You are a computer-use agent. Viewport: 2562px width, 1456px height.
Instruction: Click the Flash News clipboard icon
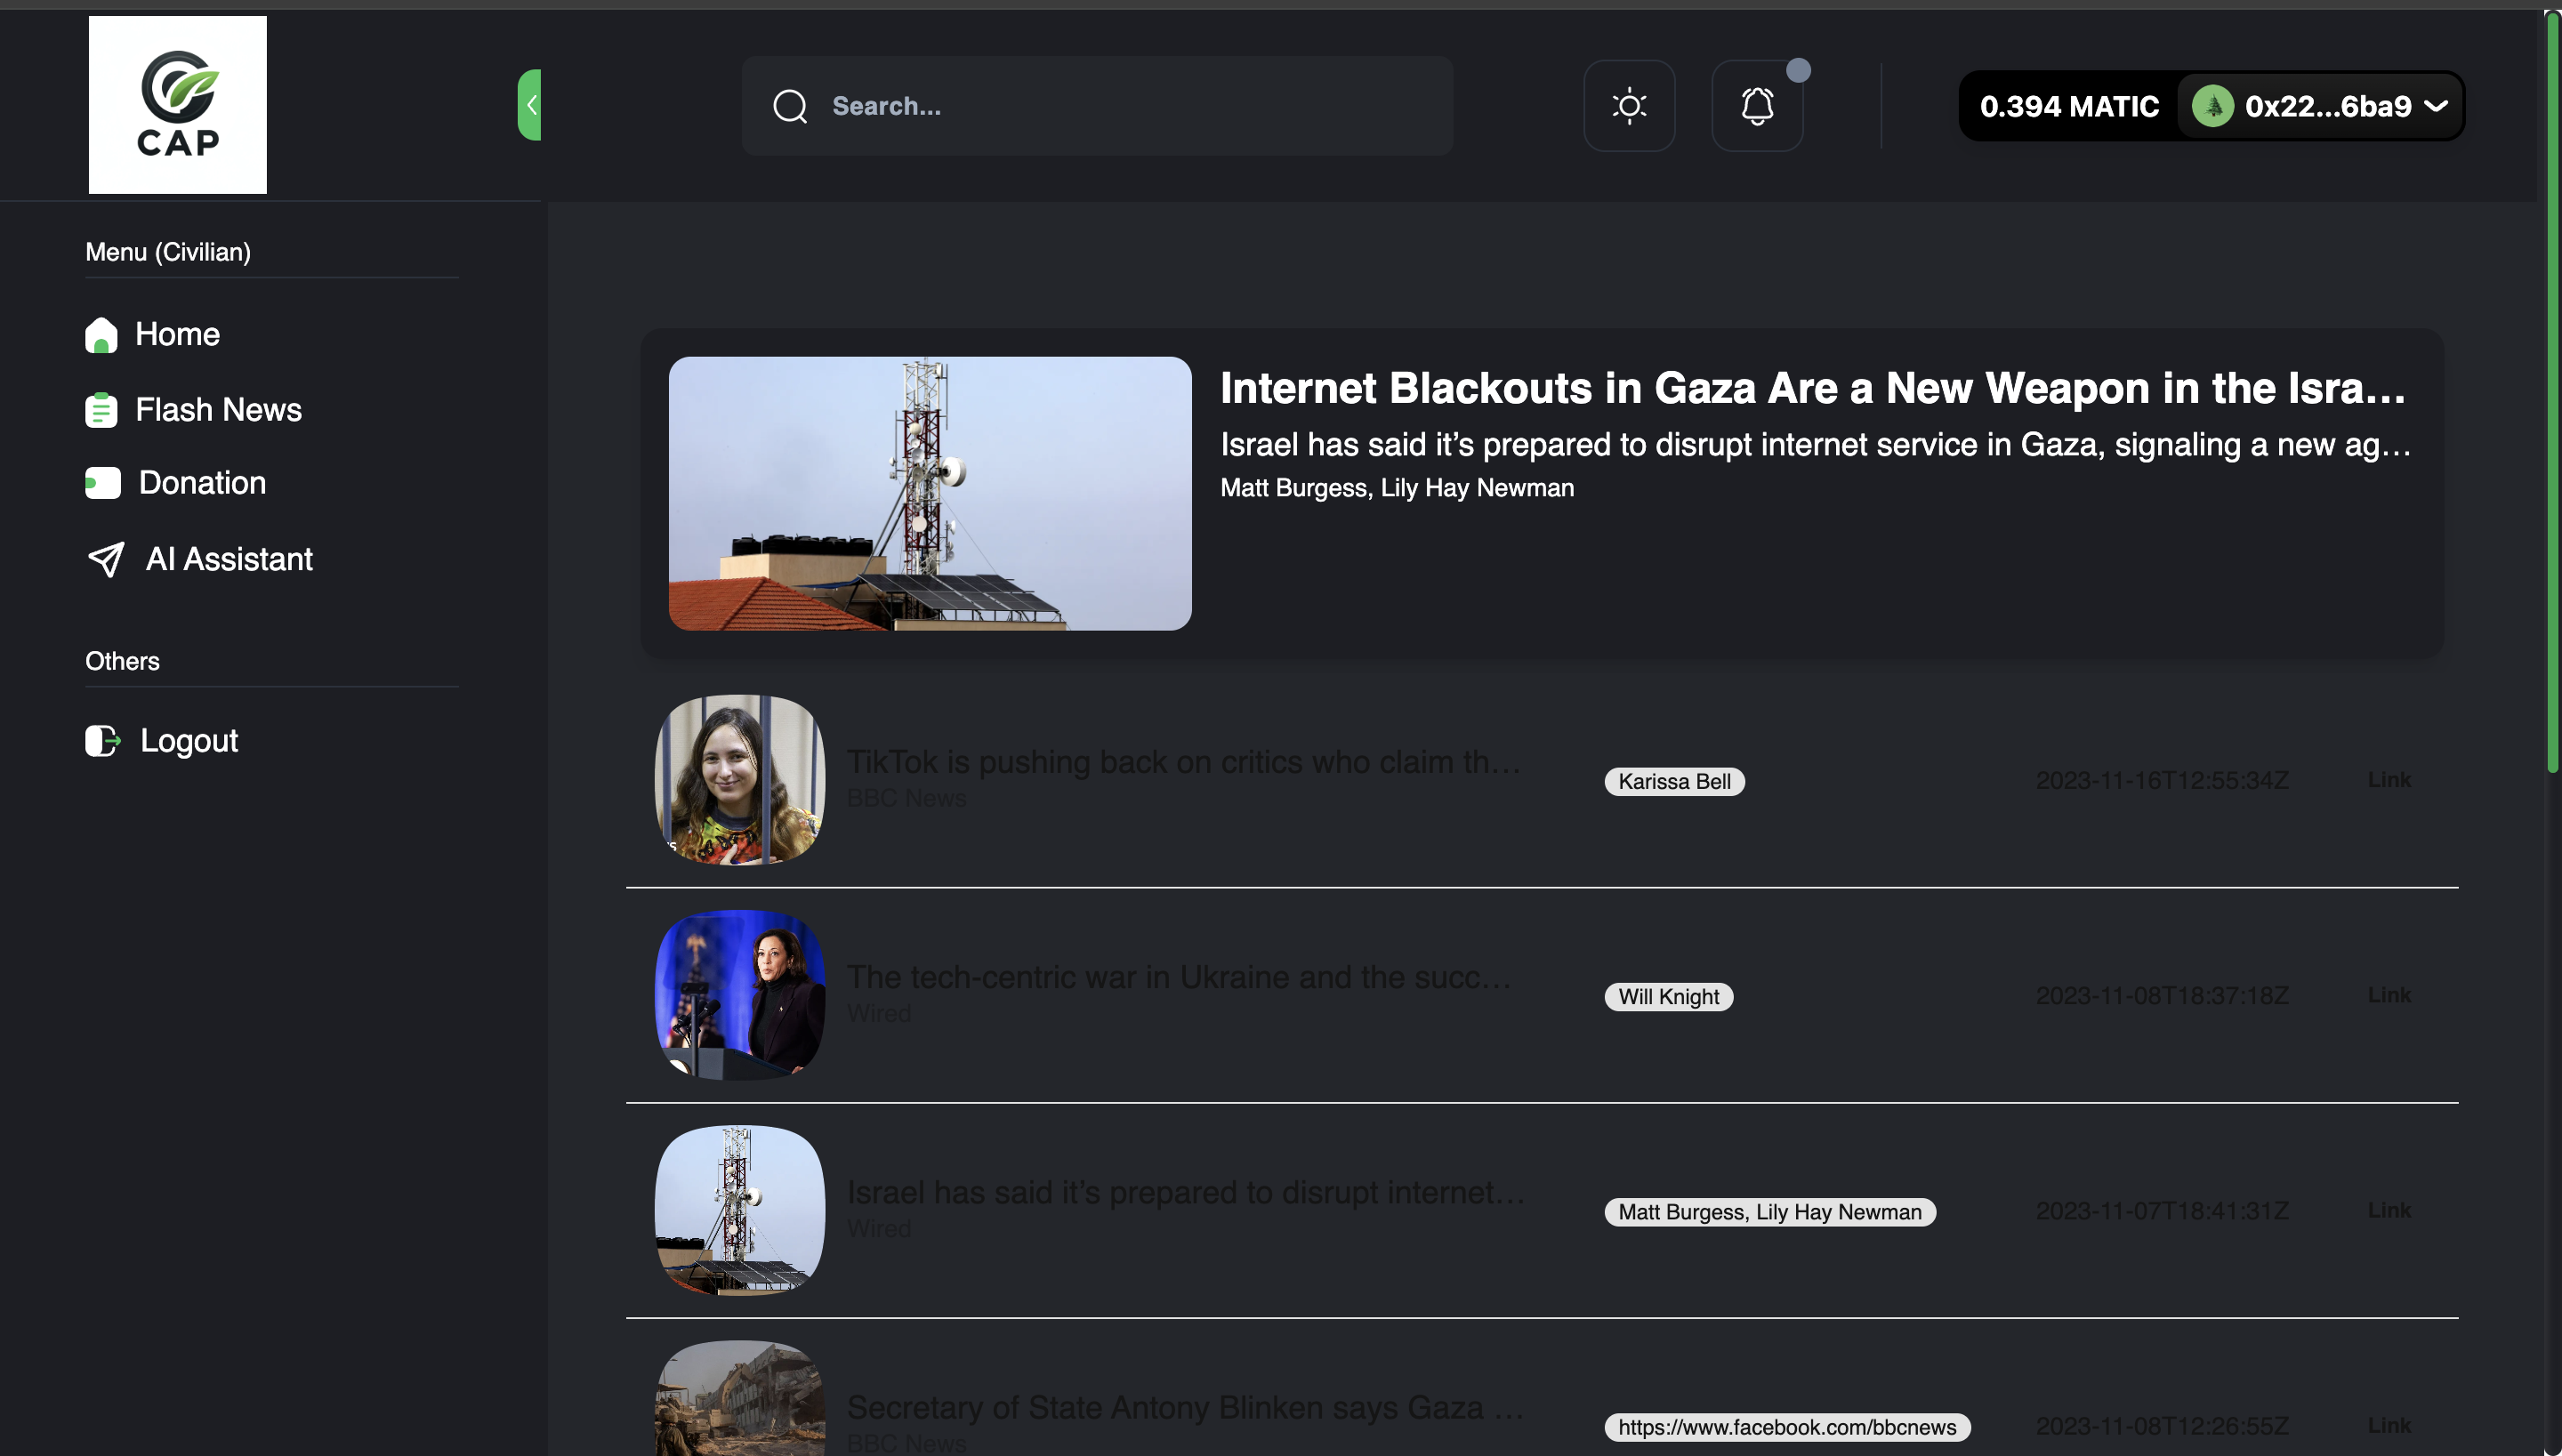[x=101, y=410]
